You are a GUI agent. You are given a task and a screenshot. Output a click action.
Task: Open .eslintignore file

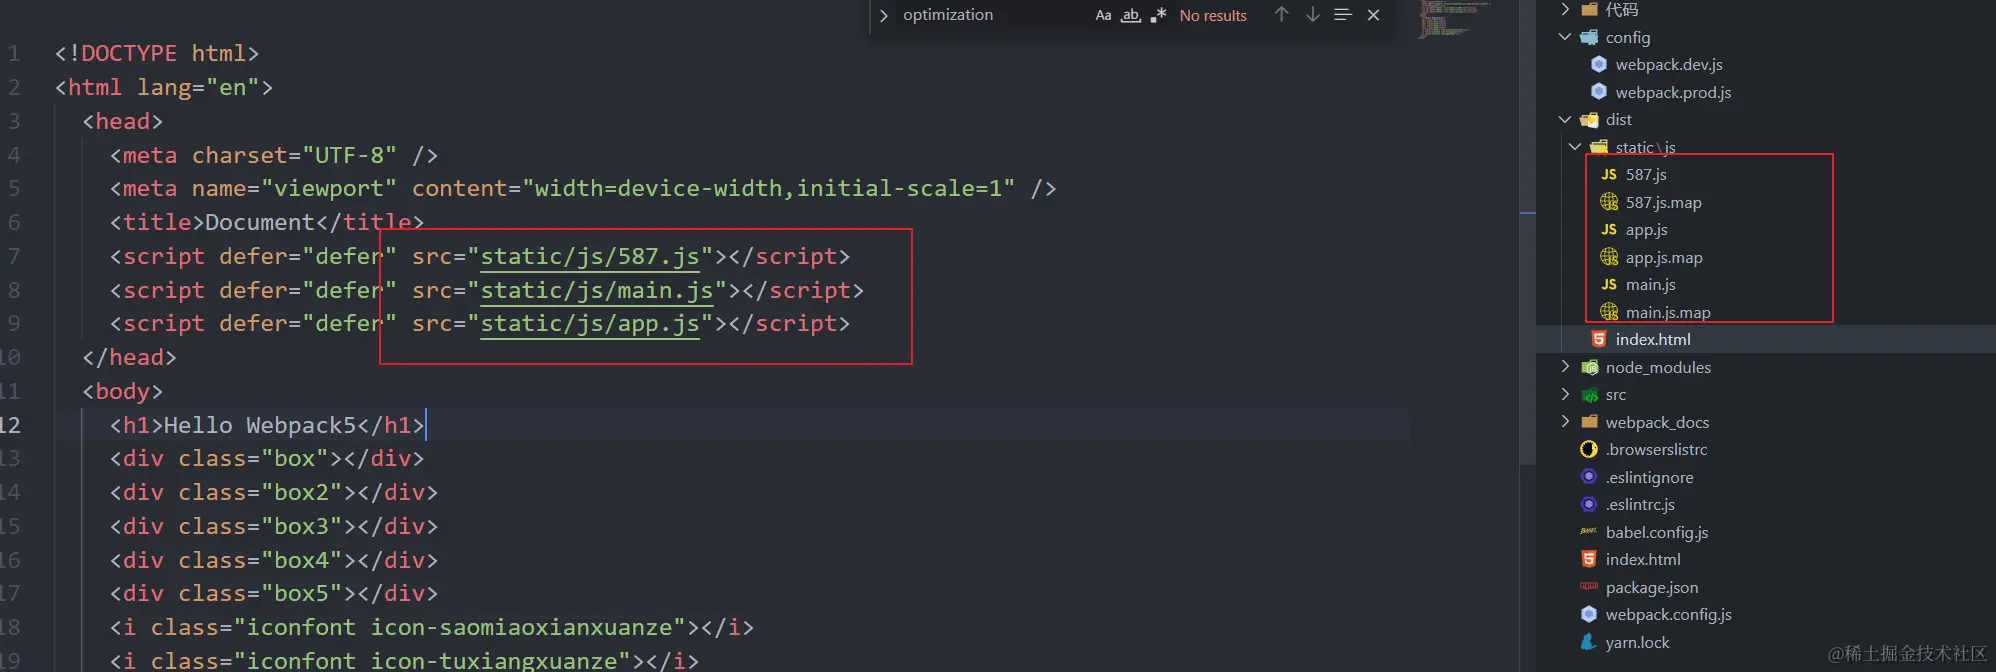coord(1649,477)
